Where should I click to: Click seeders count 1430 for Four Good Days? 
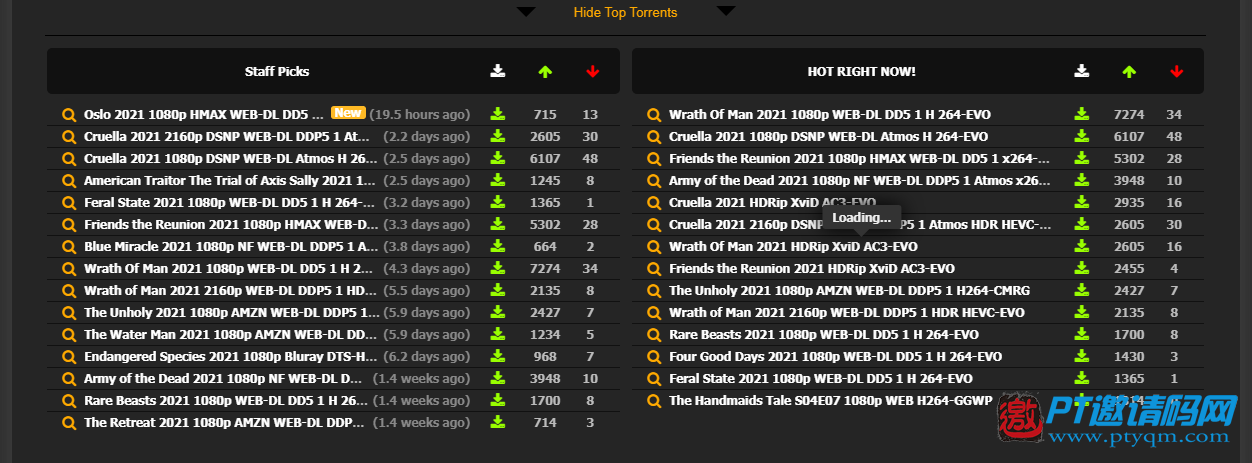(1129, 356)
